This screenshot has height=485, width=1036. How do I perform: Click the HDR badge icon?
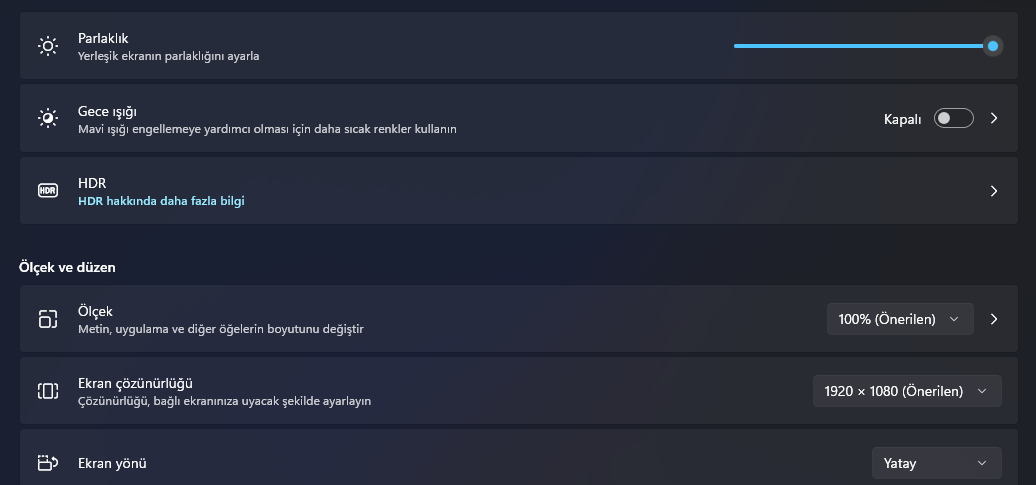(x=48, y=191)
